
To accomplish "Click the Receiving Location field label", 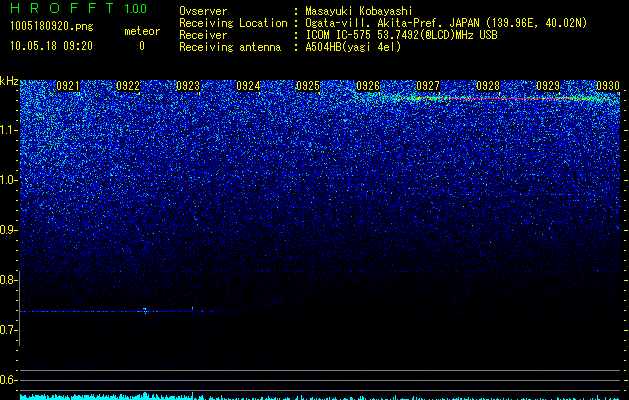I will pyautogui.click(x=233, y=23).
